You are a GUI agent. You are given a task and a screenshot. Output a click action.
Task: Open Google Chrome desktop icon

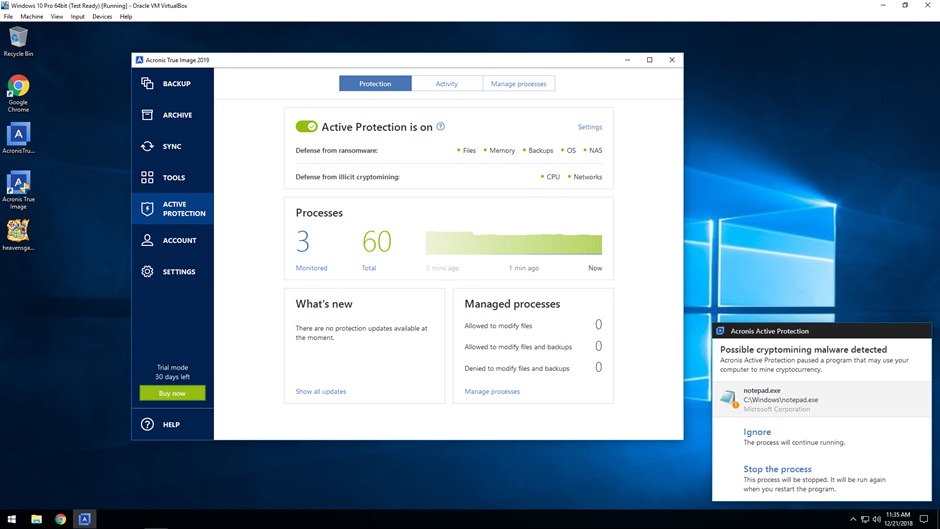(18, 94)
